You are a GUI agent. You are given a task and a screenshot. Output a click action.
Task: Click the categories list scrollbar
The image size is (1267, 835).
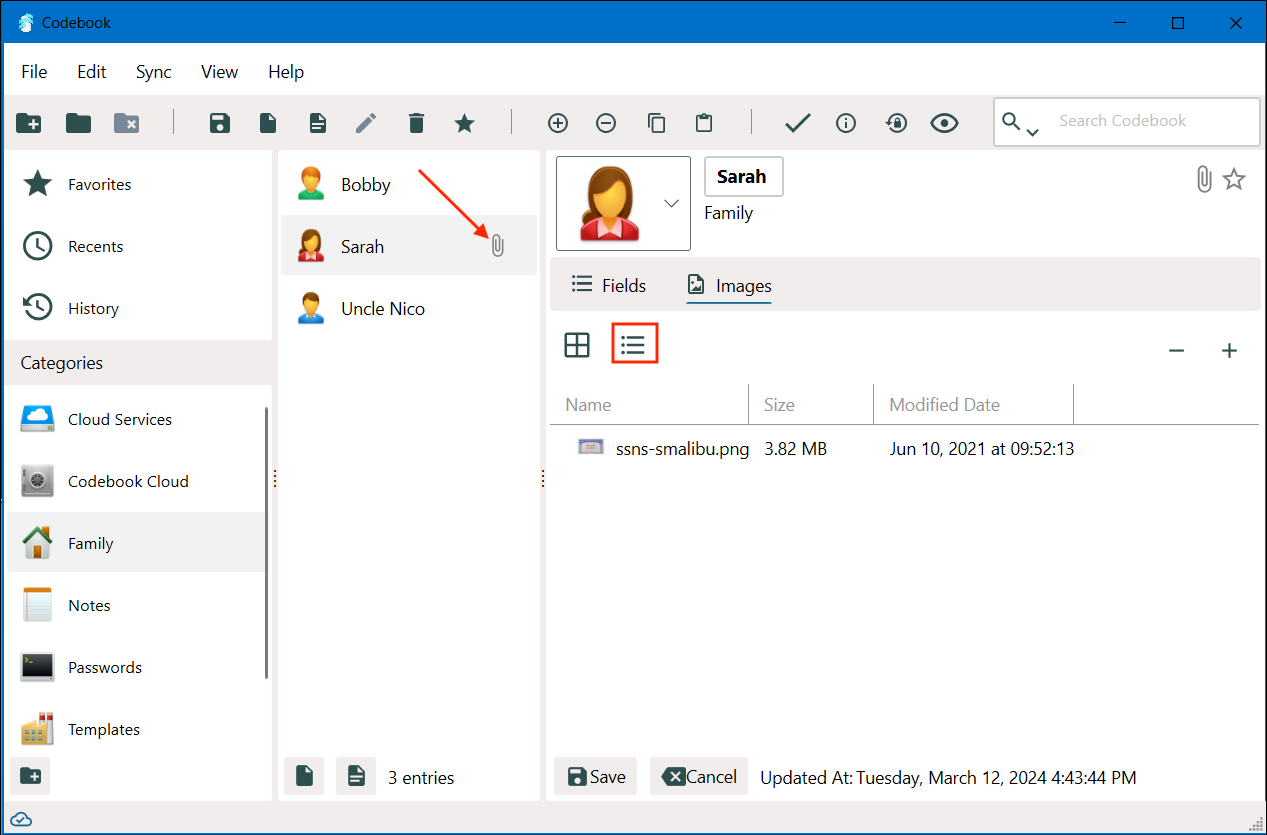pyautogui.click(x=266, y=543)
